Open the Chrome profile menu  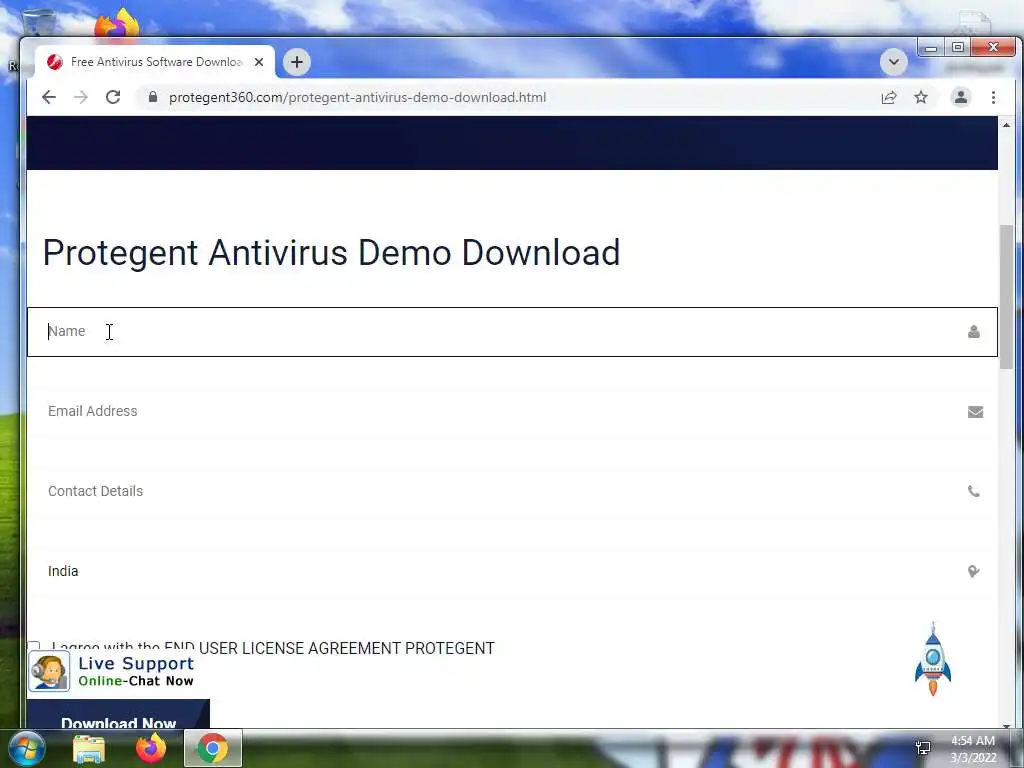pyautogui.click(x=961, y=97)
